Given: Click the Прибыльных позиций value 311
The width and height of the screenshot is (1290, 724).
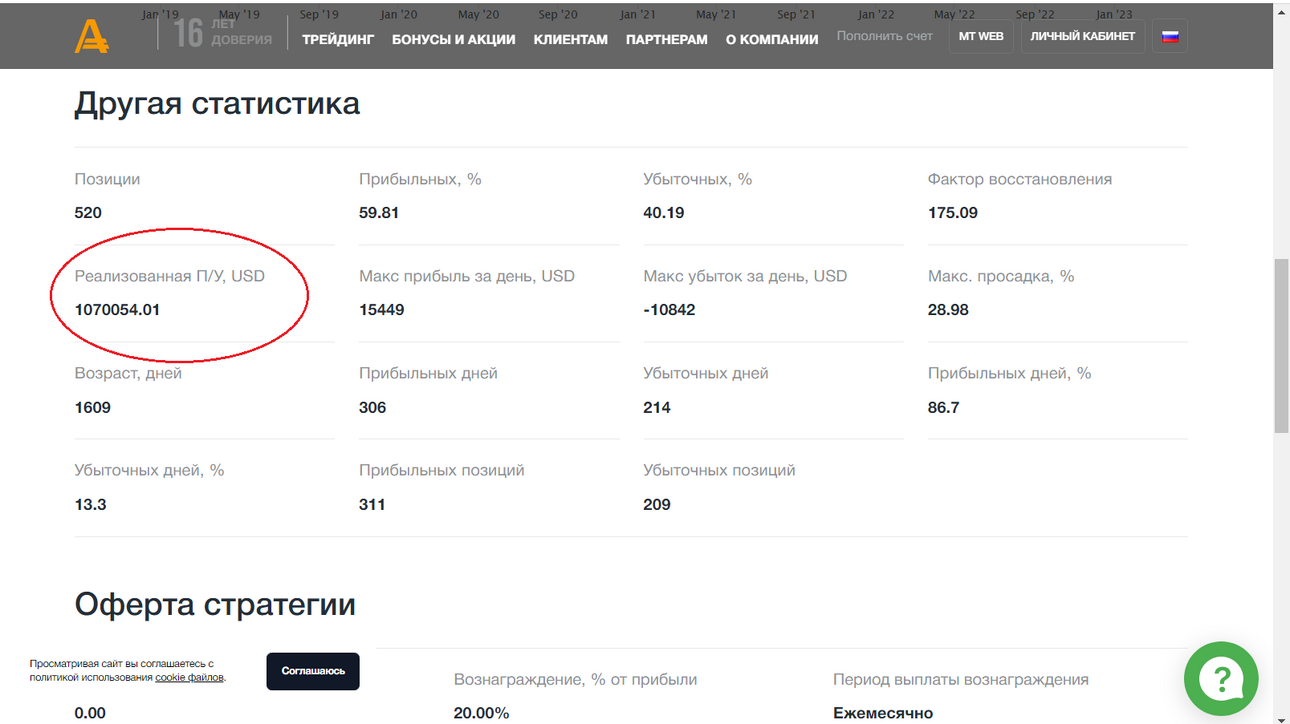Looking at the screenshot, I should pos(372,505).
